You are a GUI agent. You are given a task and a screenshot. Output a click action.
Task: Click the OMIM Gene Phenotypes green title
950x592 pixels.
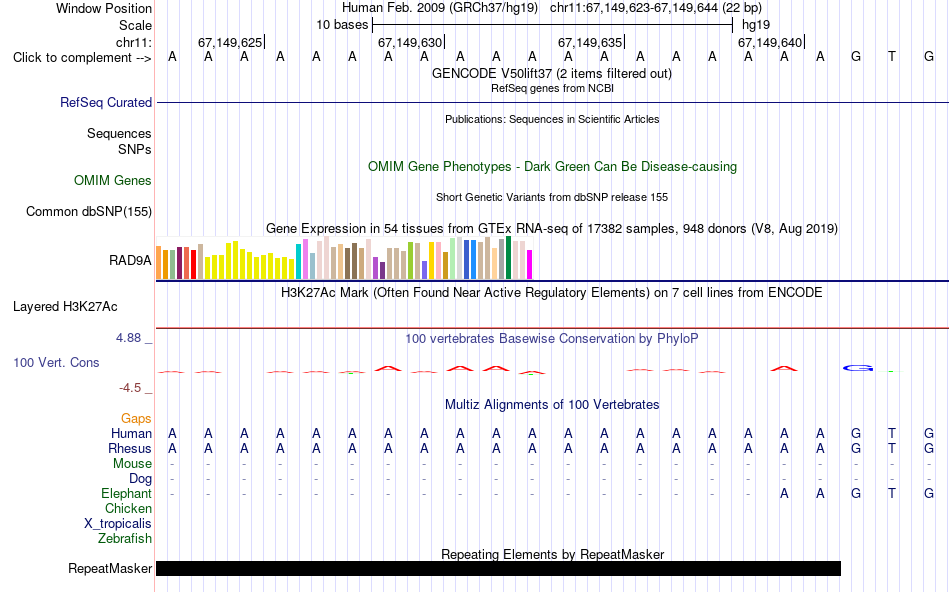[x=552, y=167]
